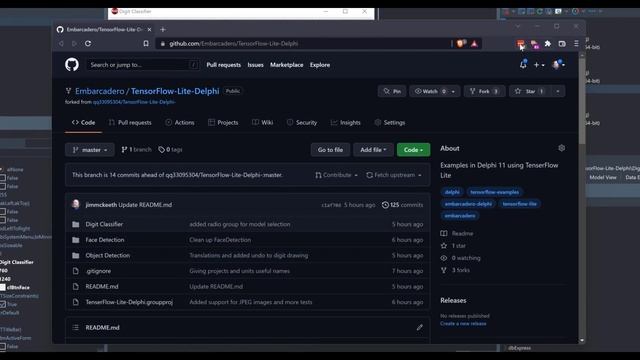Open forked-from qq33095304 repository link
The width and height of the screenshot is (640, 360).
point(134,102)
